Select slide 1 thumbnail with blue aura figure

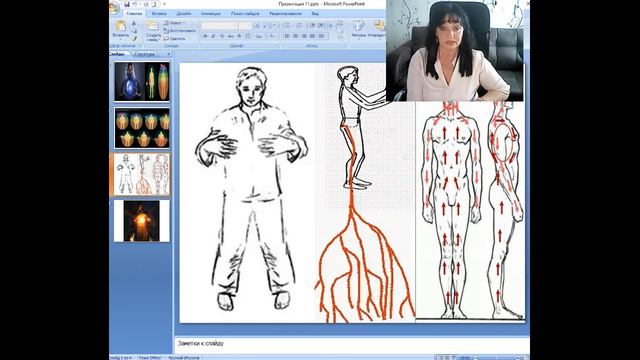142,81
